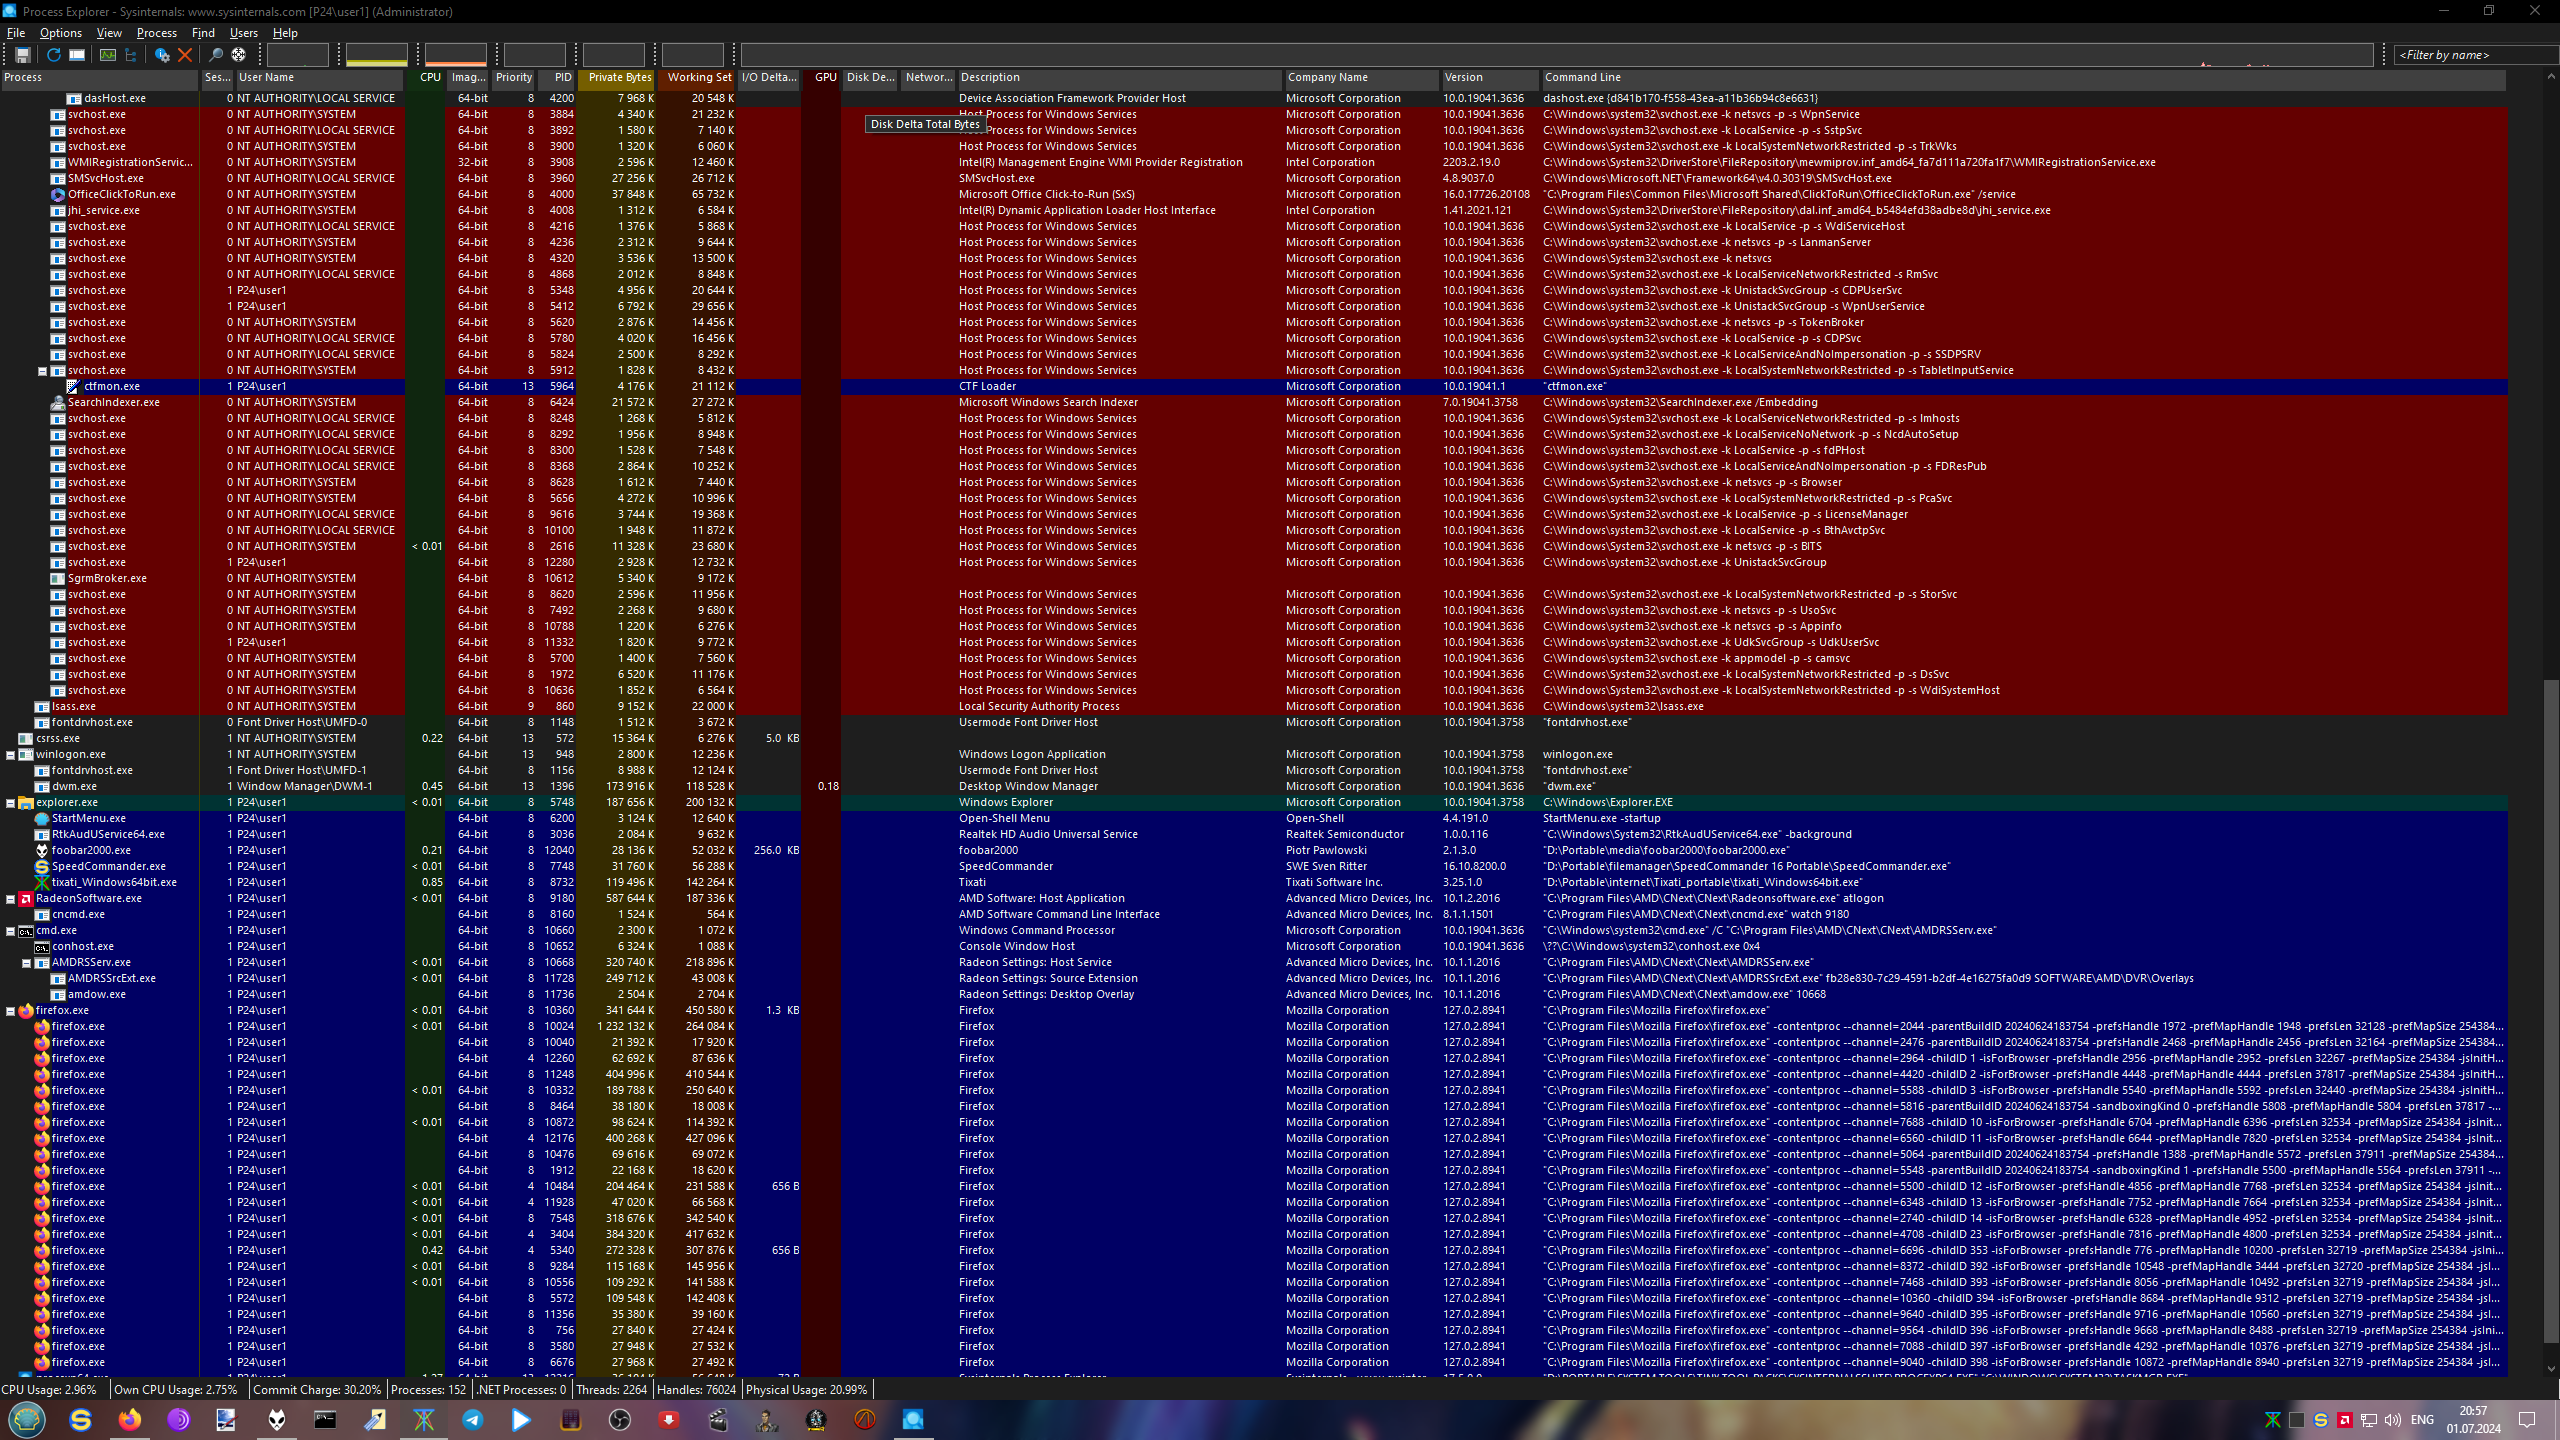Sort by Private Bytes column header

click(x=619, y=77)
